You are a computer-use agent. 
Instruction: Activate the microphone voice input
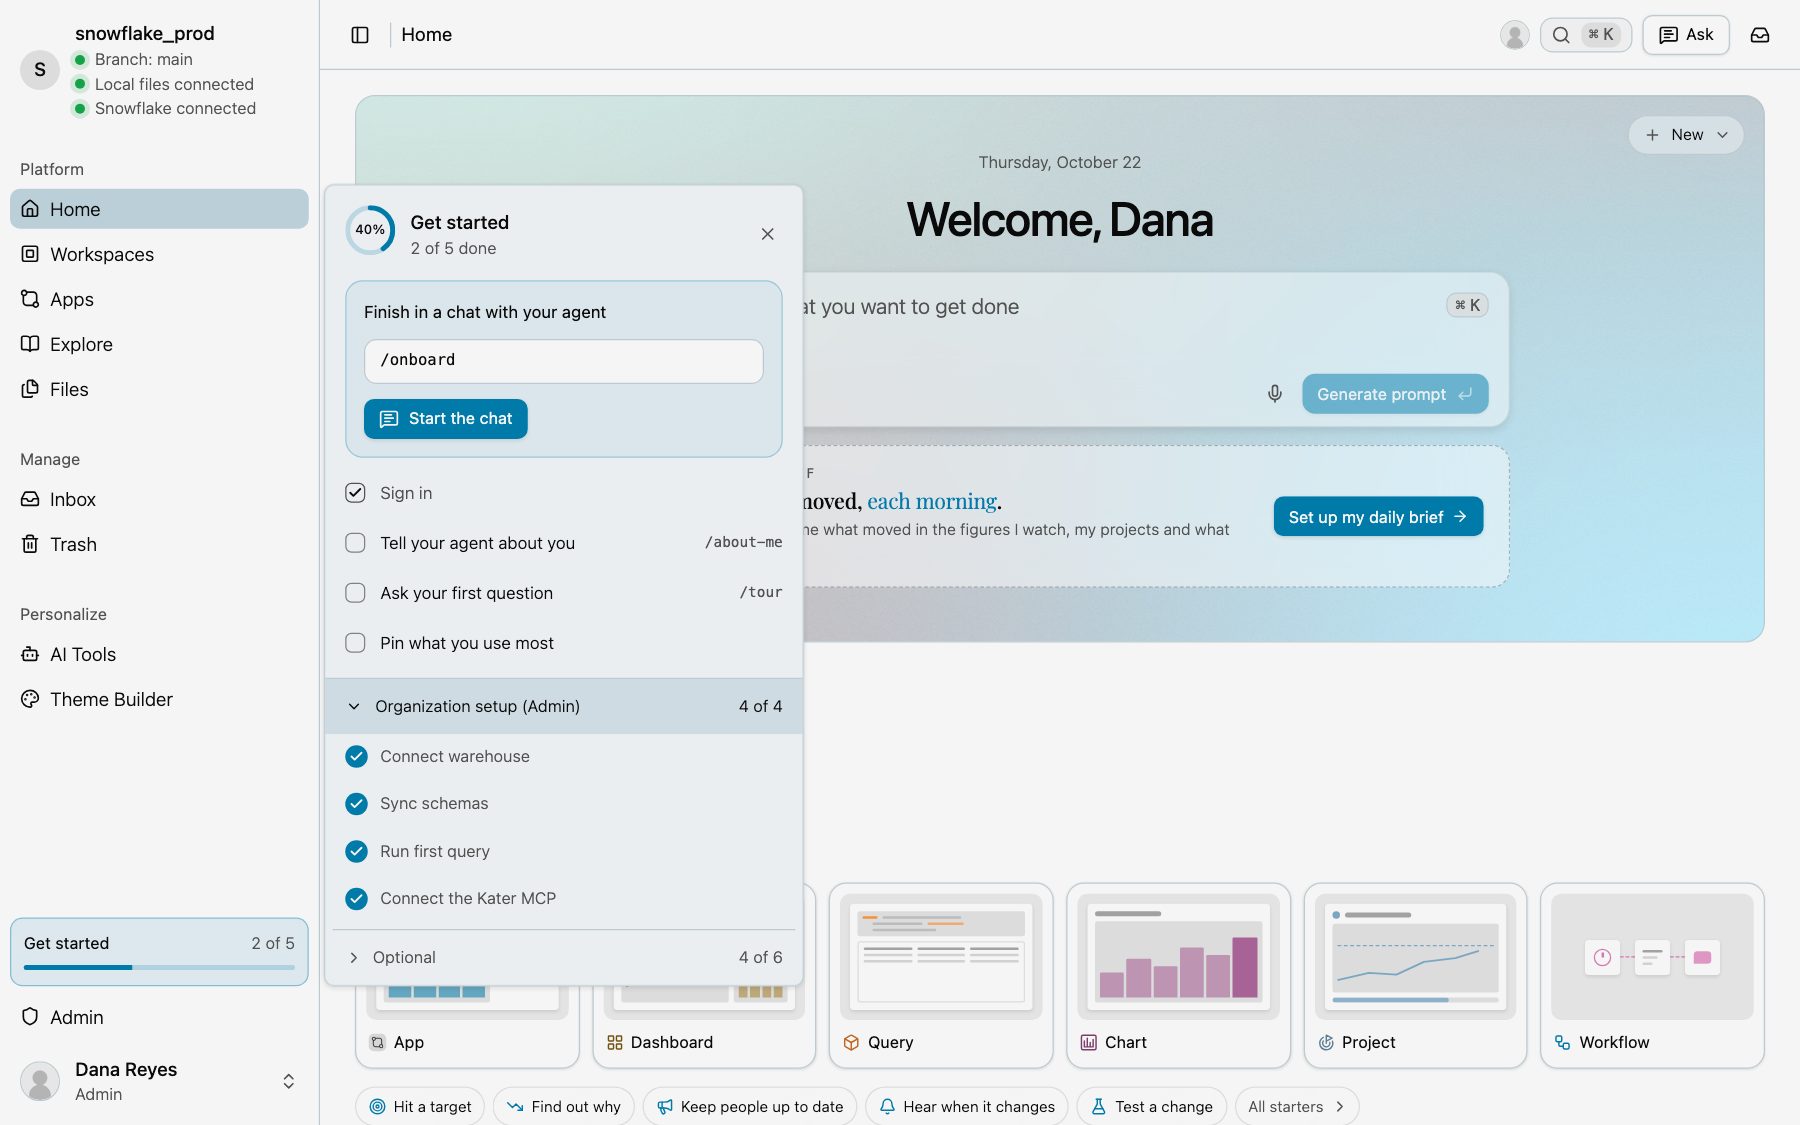pos(1274,394)
